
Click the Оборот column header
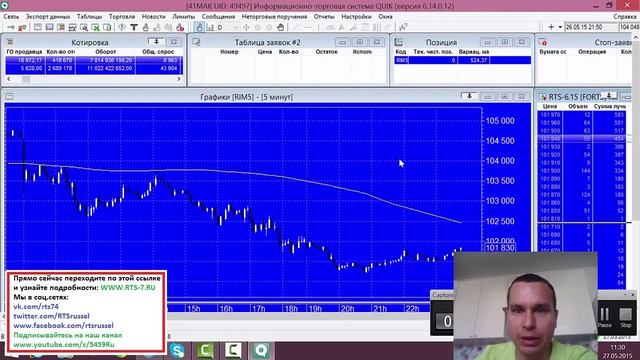pos(106,52)
